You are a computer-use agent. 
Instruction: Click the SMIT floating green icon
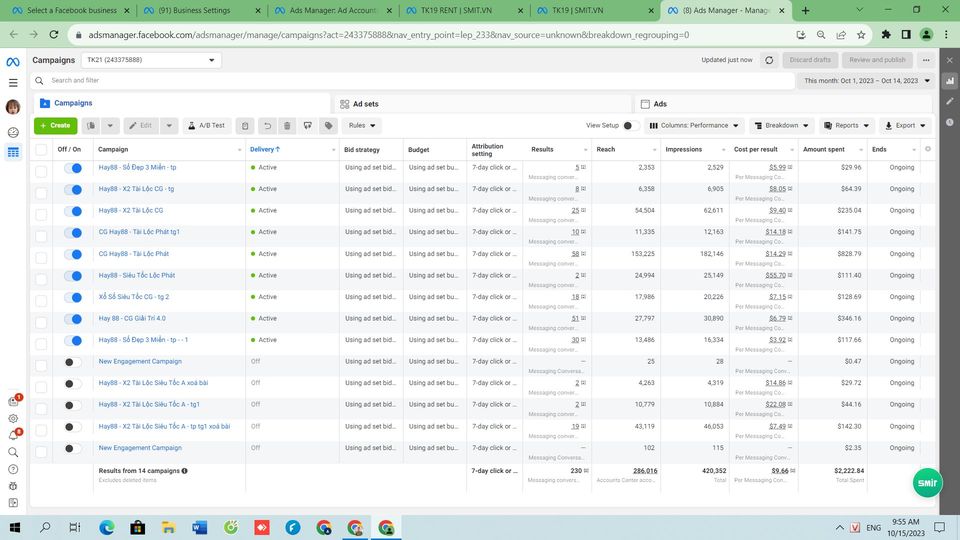point(927,483)
